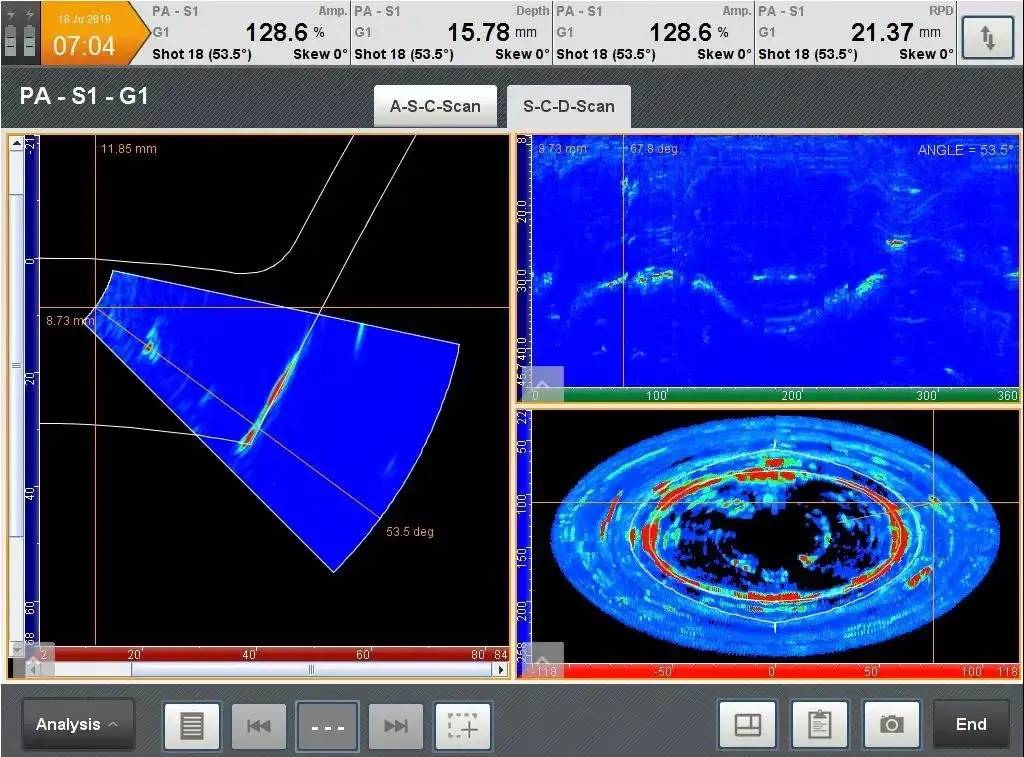Take a screenshot with camera icon

coord(891,725)
